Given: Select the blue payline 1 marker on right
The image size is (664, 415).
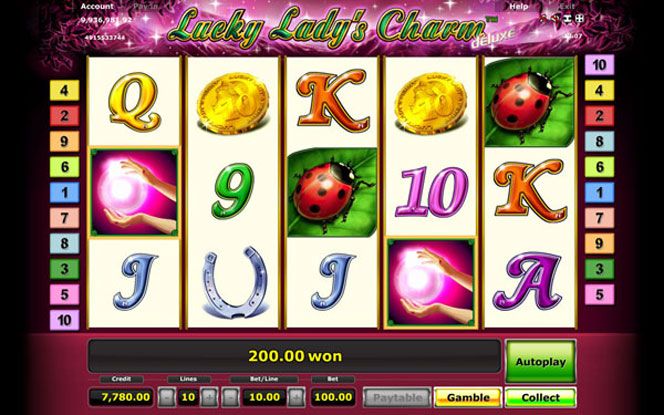Looking at the screenshot, I should pyautogui.click(x=599, y=193).
